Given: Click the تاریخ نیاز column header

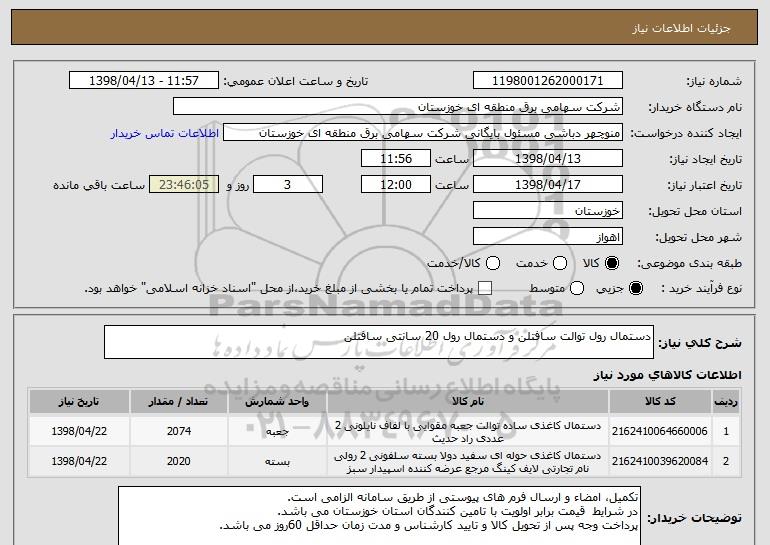Looking at the screenshot, I should coord(79,402).
